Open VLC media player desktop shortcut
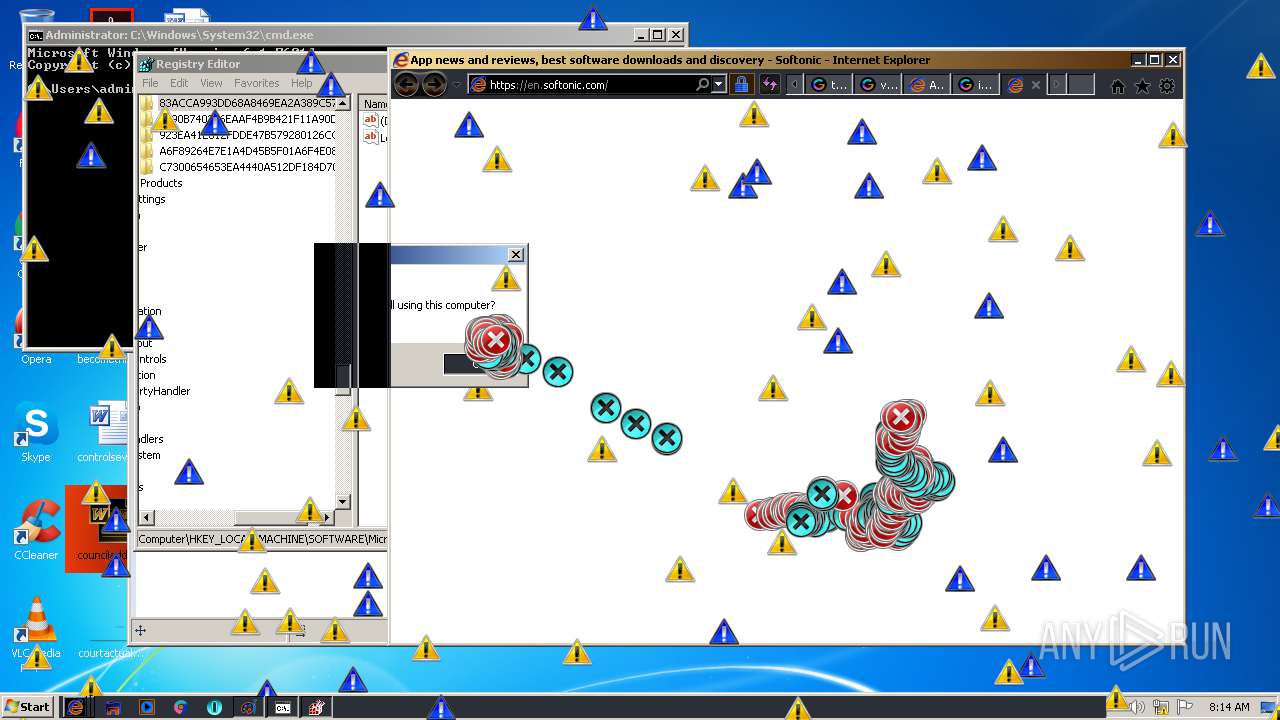This screenshot has width=1280, height=720. (x=36, y=628)
